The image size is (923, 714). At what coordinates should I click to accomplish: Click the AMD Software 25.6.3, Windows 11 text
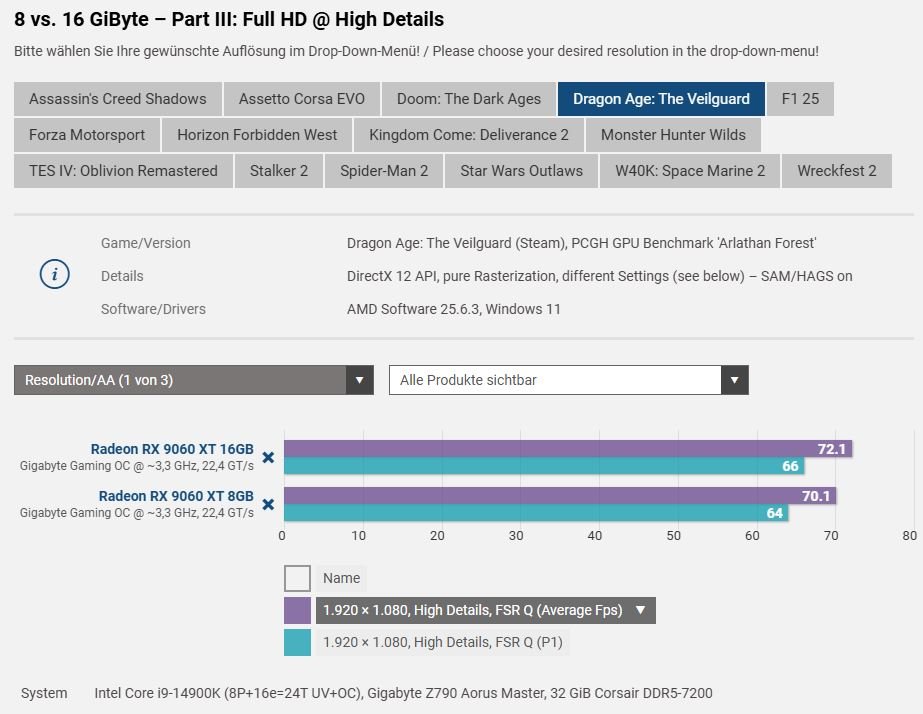tap(454, 309)
